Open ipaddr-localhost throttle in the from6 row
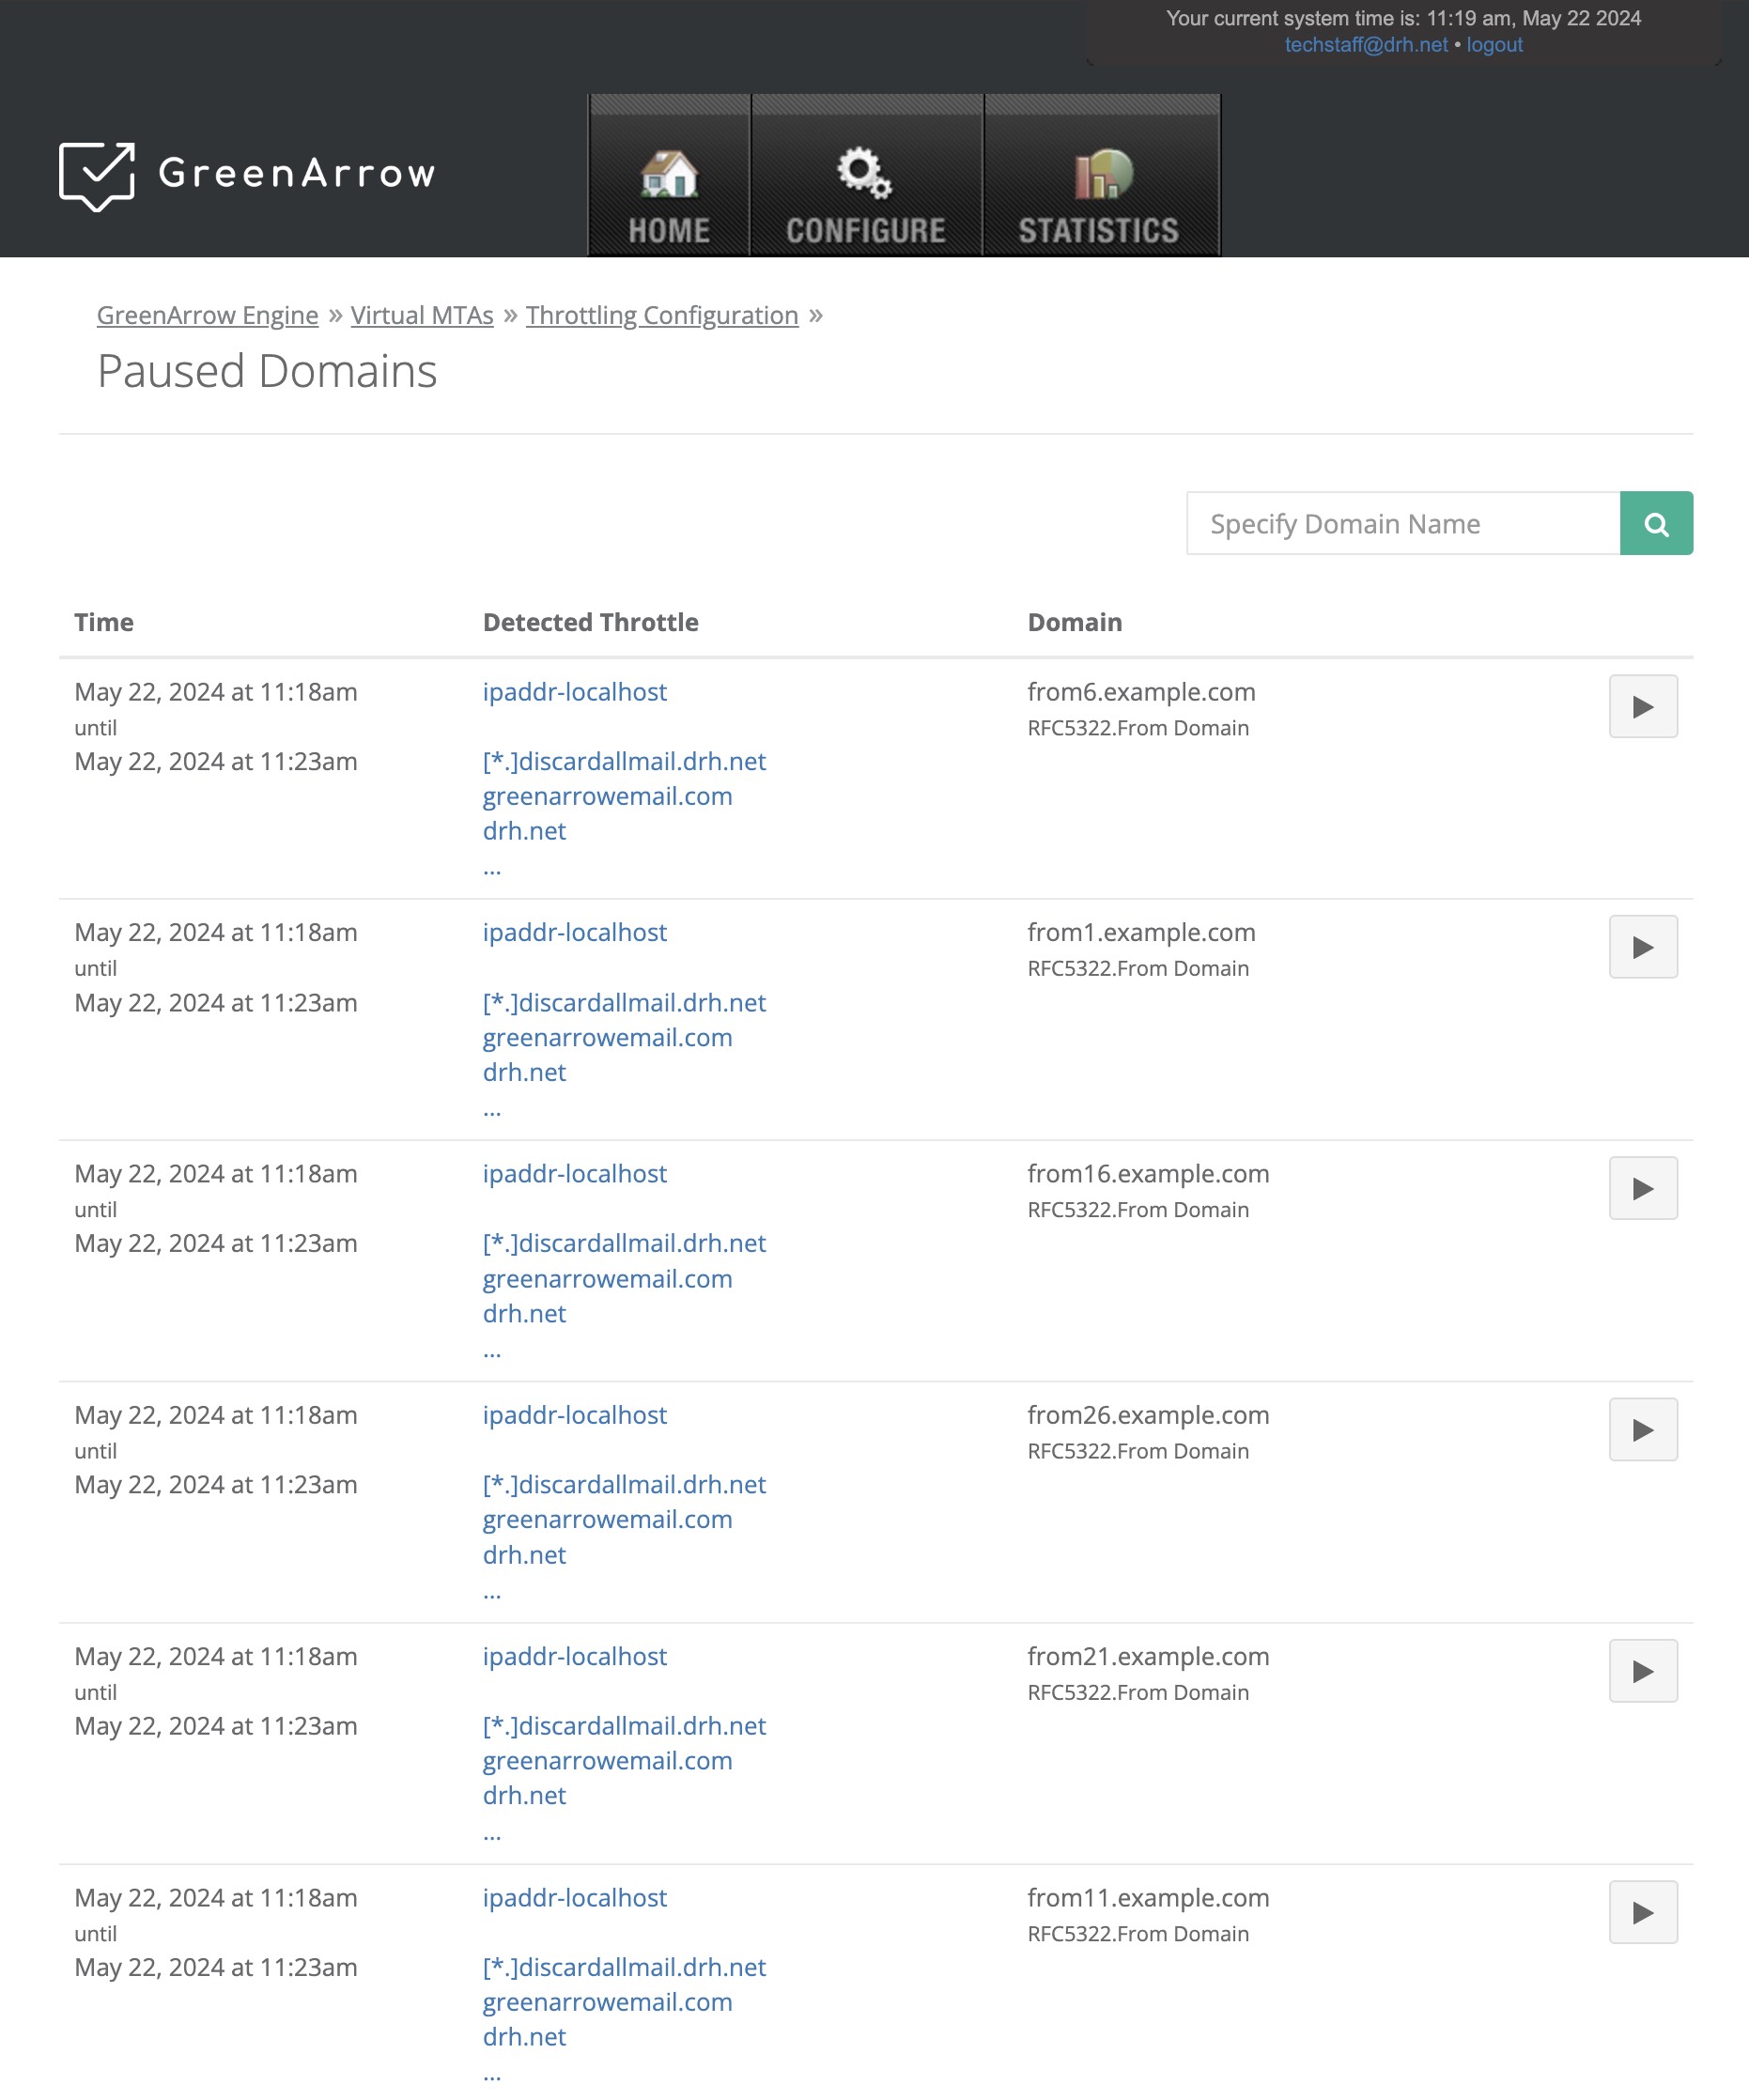 (574, 692)
